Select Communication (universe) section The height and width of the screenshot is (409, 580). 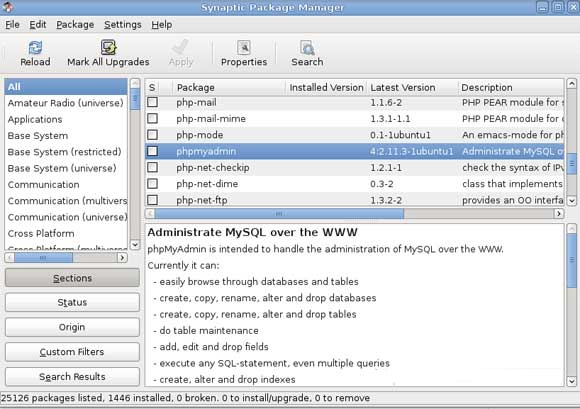(66, 217)
